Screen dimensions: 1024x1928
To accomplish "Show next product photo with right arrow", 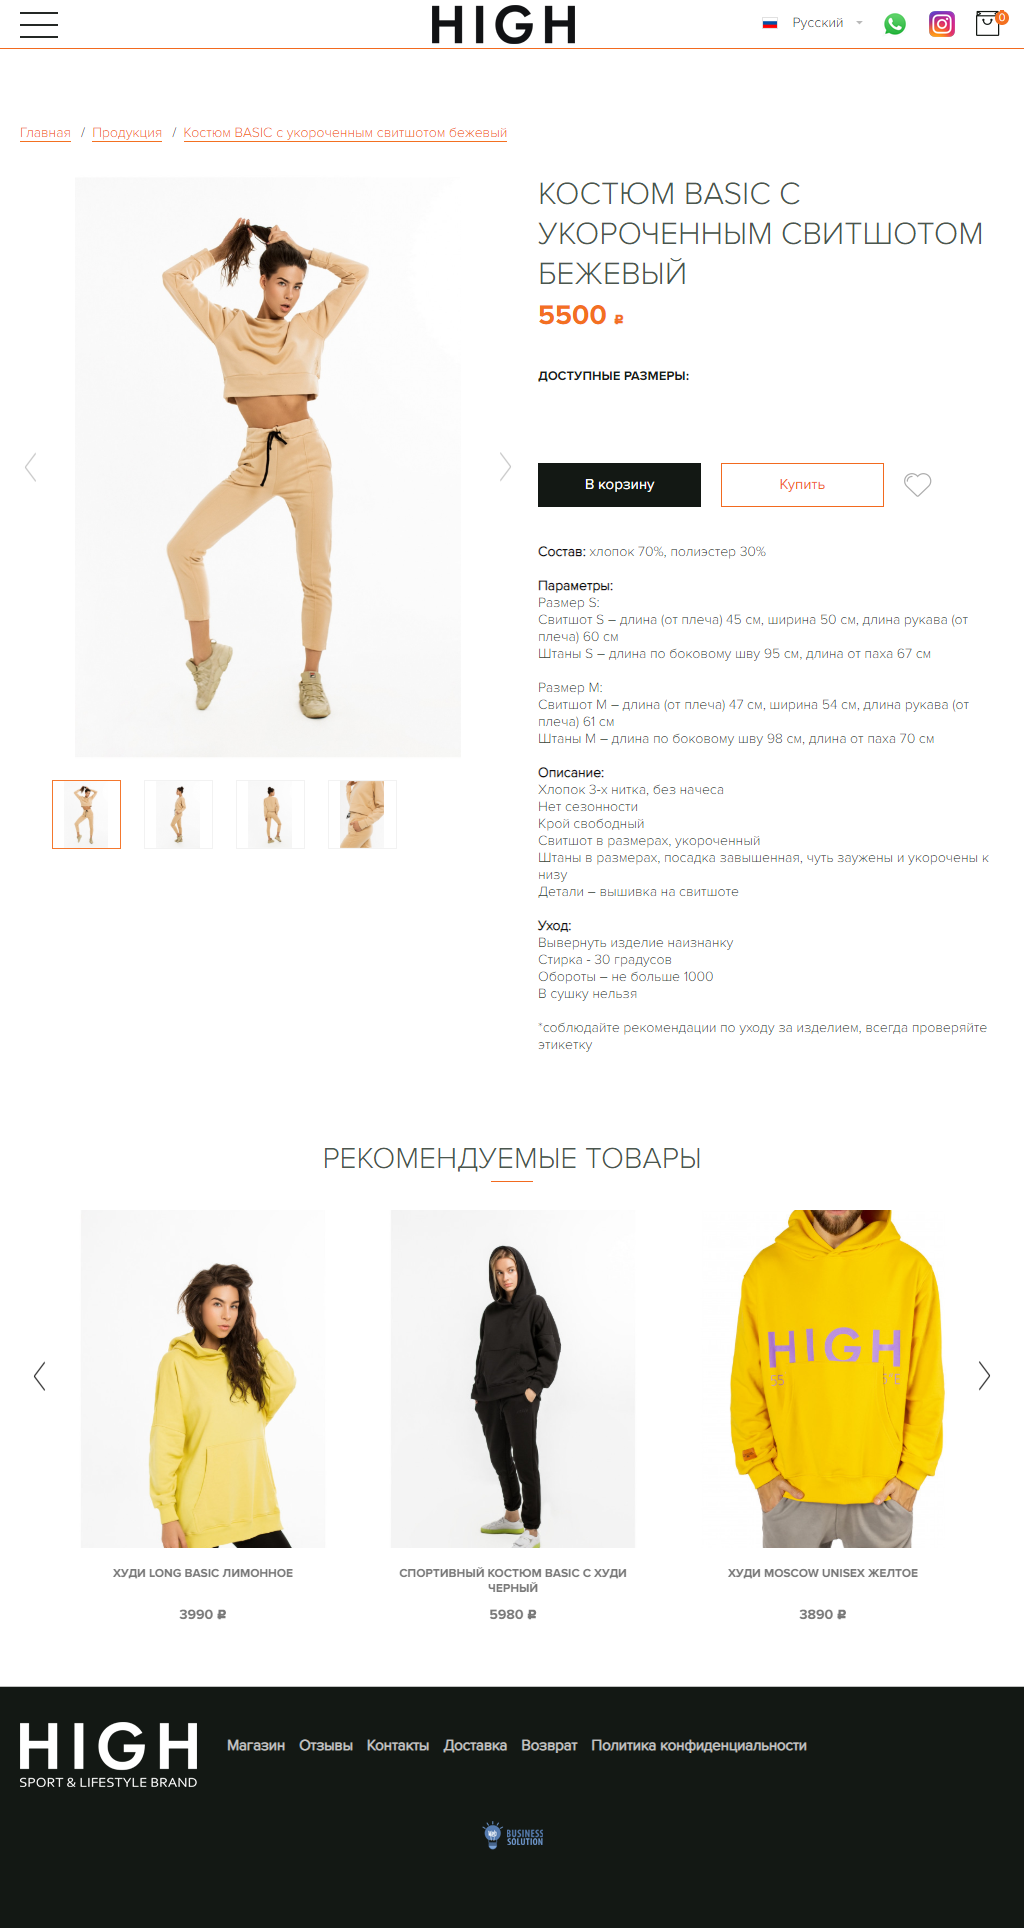I will pyautogui.click(x=505, y=467).
